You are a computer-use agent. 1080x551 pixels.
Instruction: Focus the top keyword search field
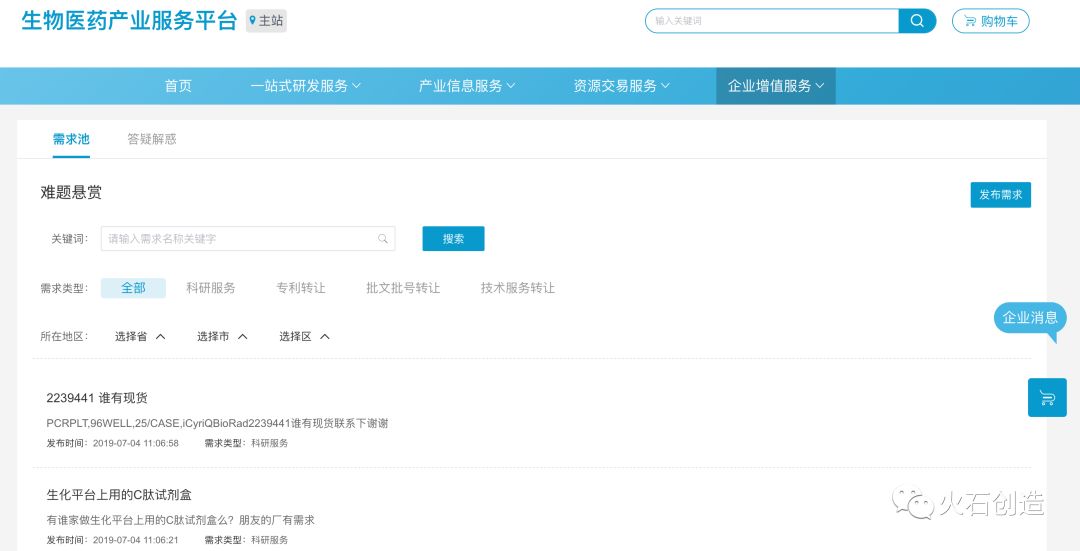tap(772, 21)
